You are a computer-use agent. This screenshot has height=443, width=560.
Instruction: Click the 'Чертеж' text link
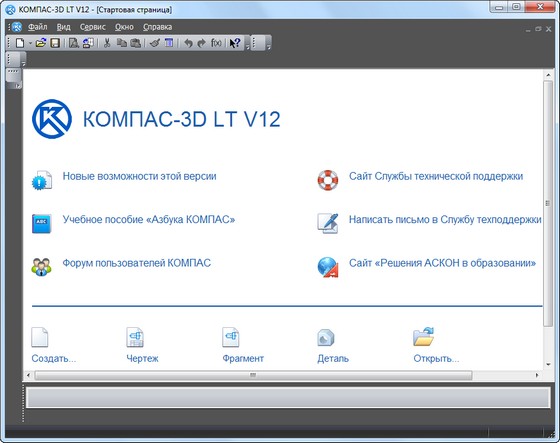(142, 358)
